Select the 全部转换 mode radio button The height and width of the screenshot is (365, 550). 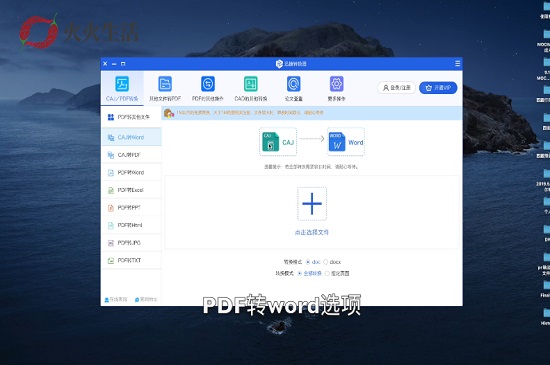pyautogui.click(x=299, y=273)
